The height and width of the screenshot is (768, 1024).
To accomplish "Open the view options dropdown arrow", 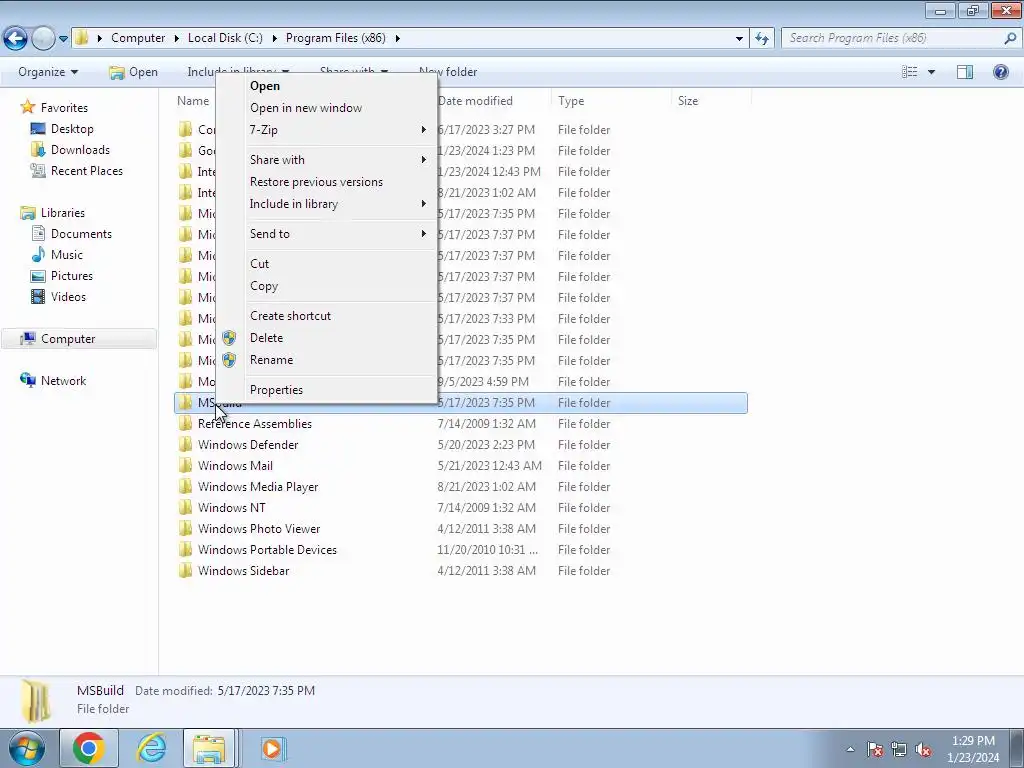I will pos(931,72).
